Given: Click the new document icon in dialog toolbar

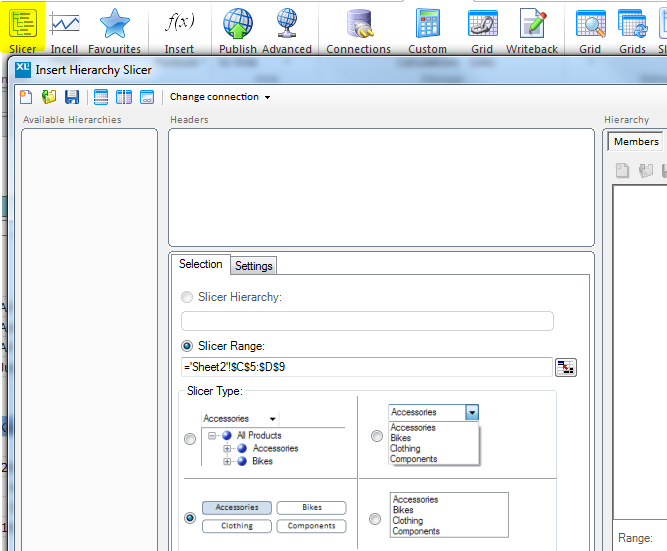Looking at the screenshot, I should (26, 97).
